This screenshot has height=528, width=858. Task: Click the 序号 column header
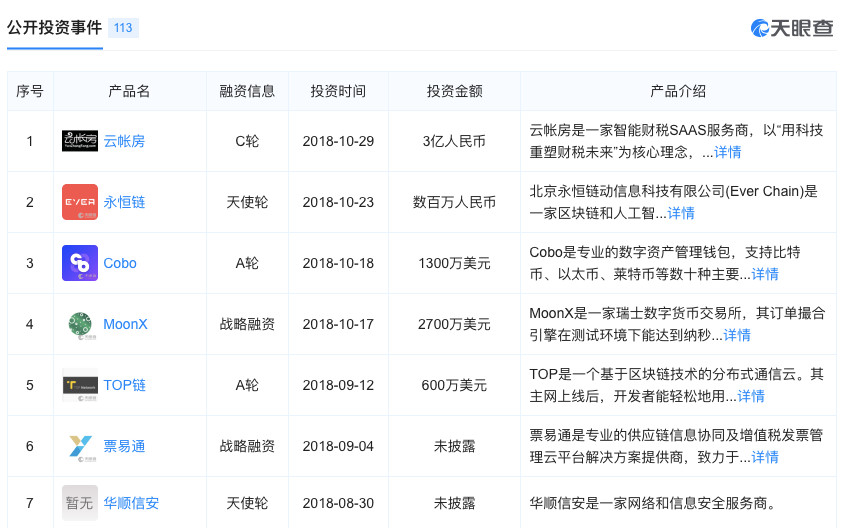click(30, 91)
